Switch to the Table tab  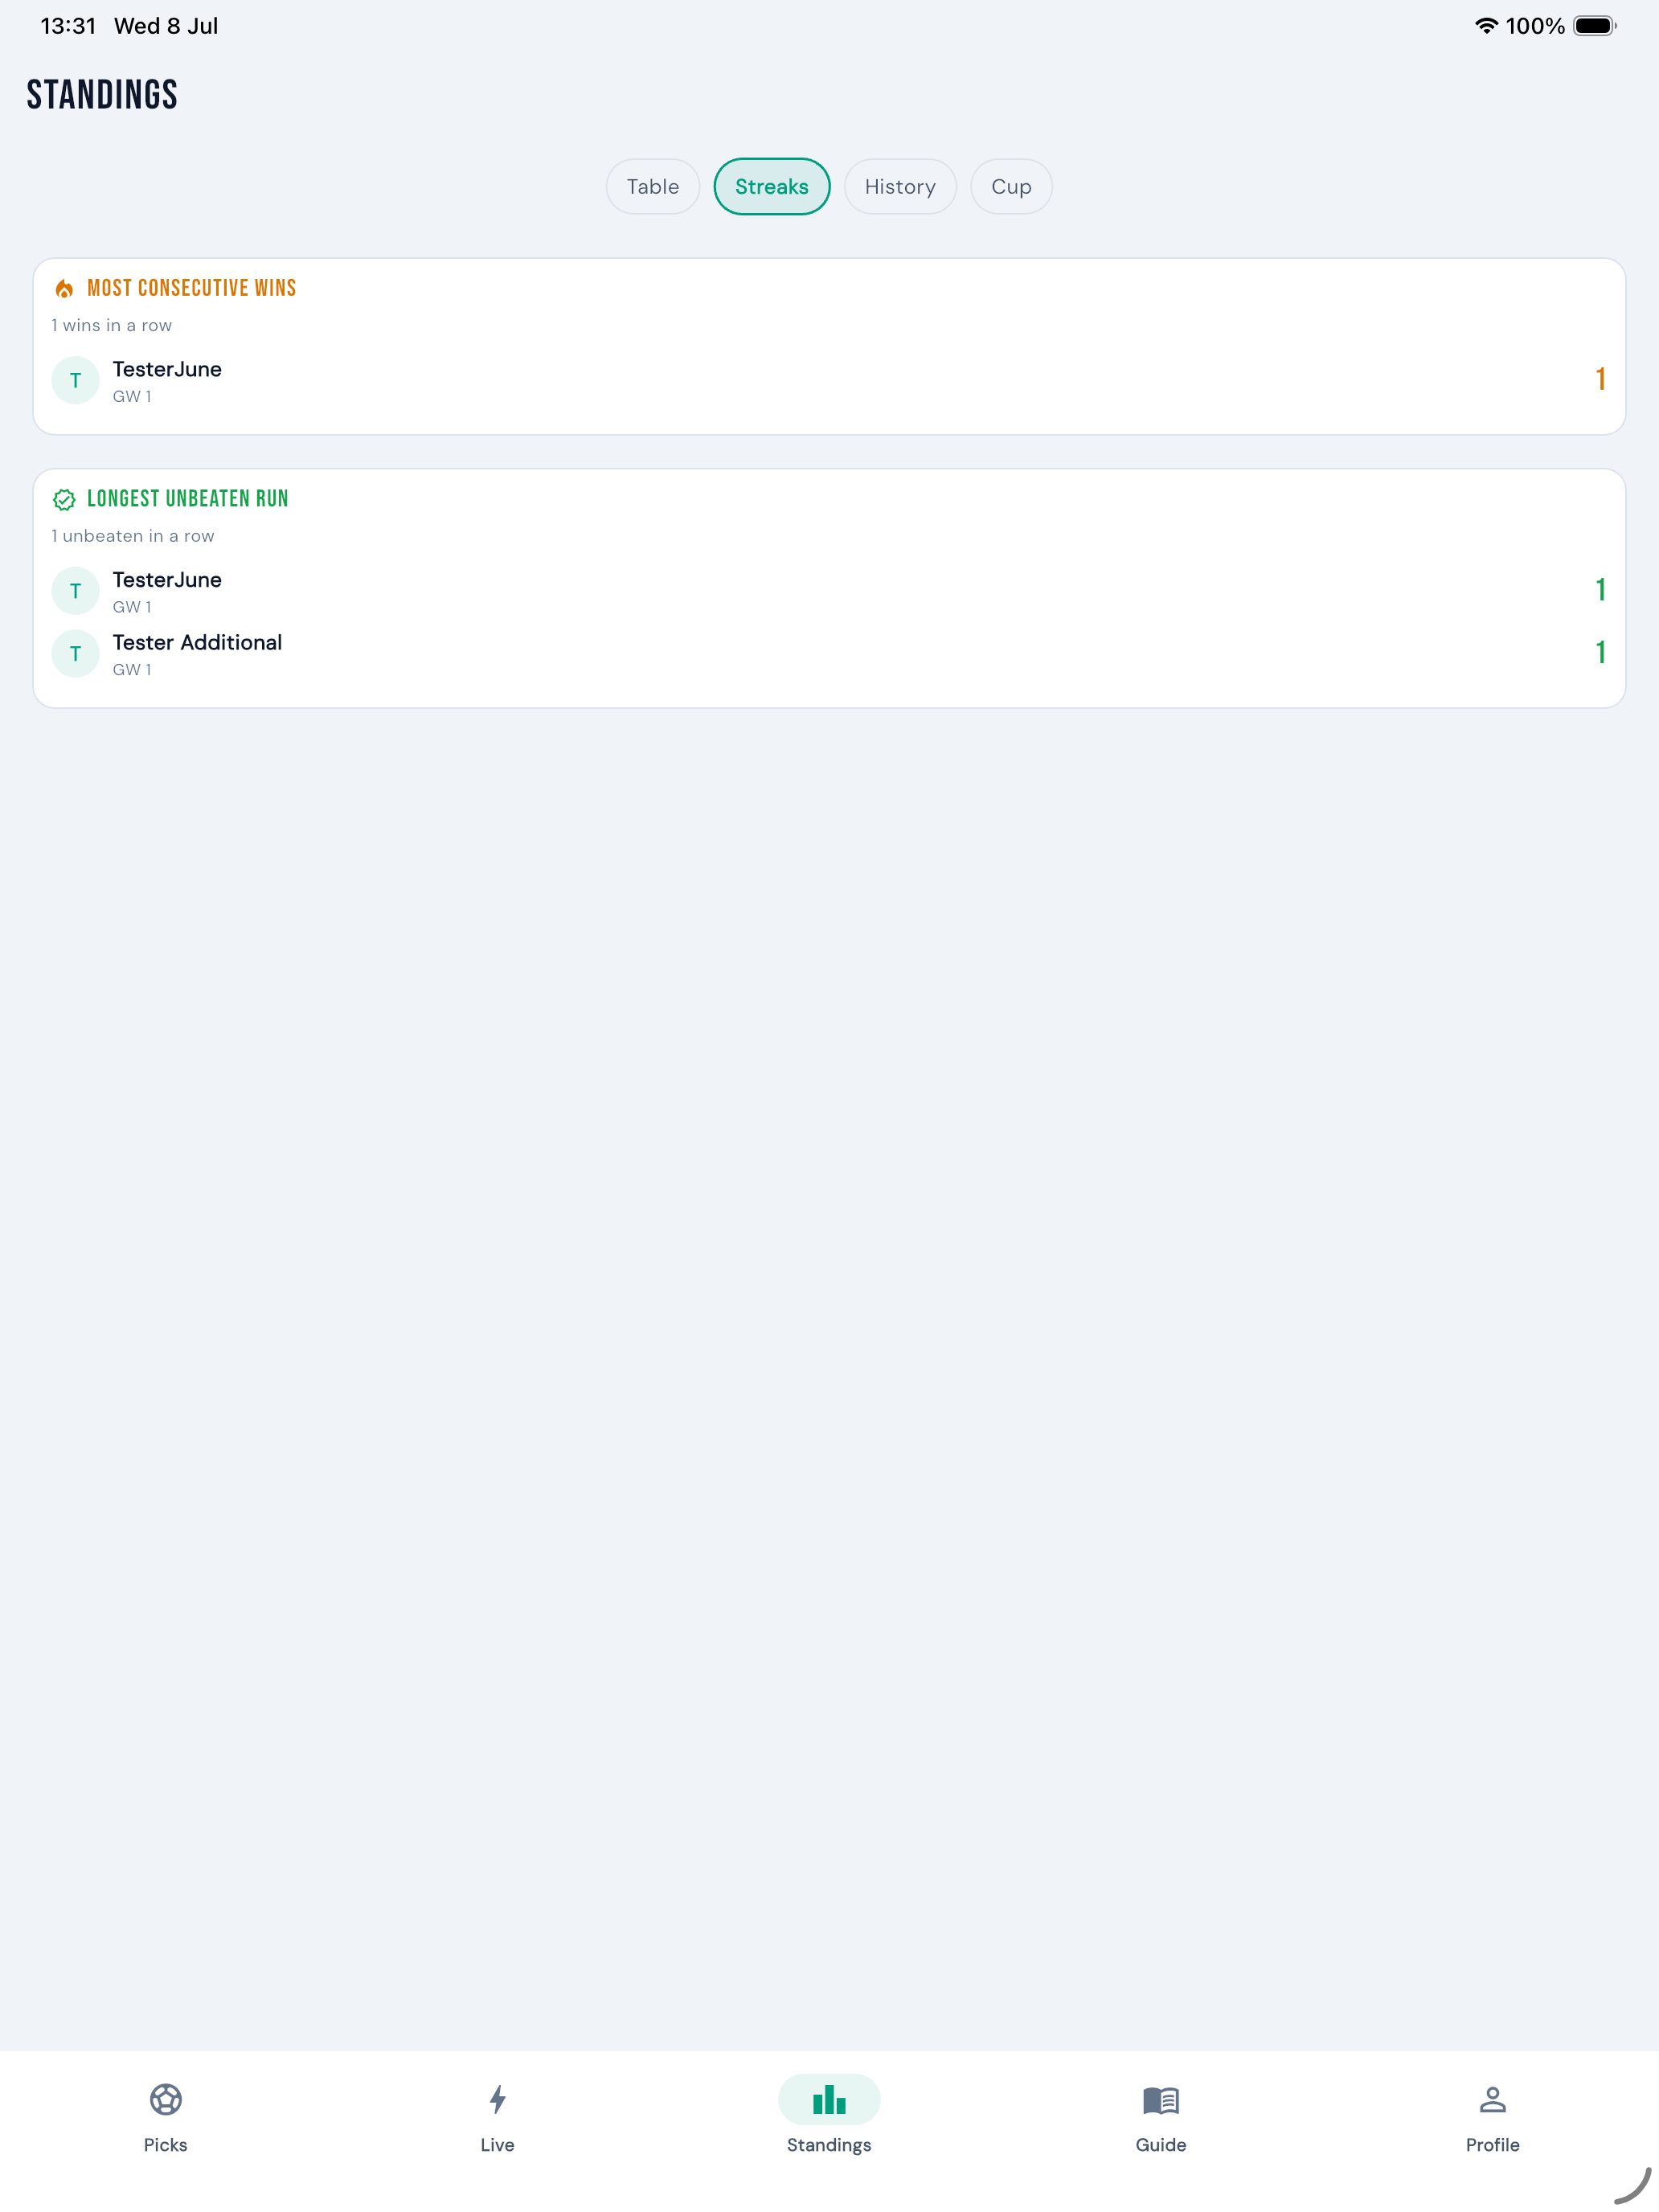pos(652,187)
